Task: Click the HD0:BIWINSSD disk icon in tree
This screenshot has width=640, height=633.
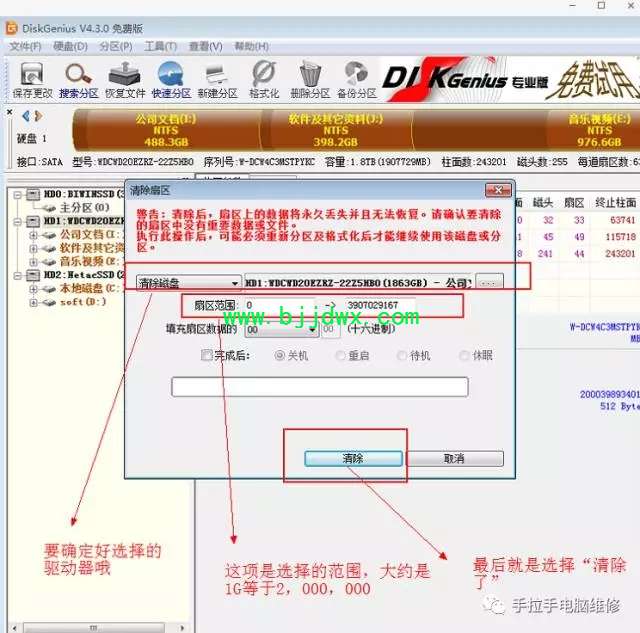Action: pyautogui.click(x=33, y=194)
